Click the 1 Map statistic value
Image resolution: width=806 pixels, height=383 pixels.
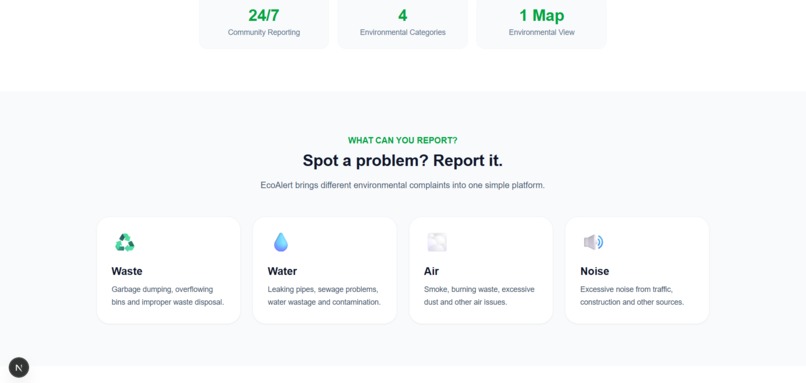pyautogui.click(x=542, y=15)
